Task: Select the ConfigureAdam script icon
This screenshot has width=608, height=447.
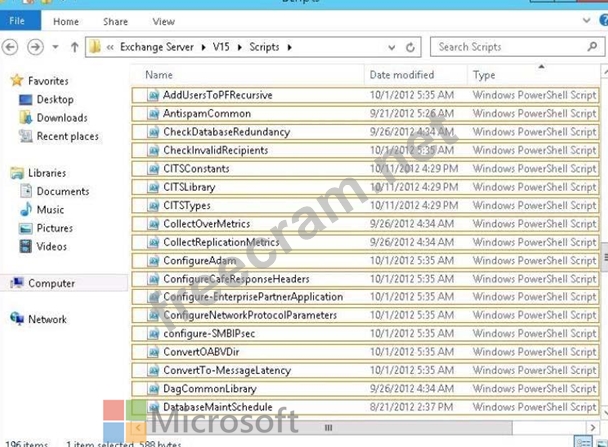Action: click(154, 261)
